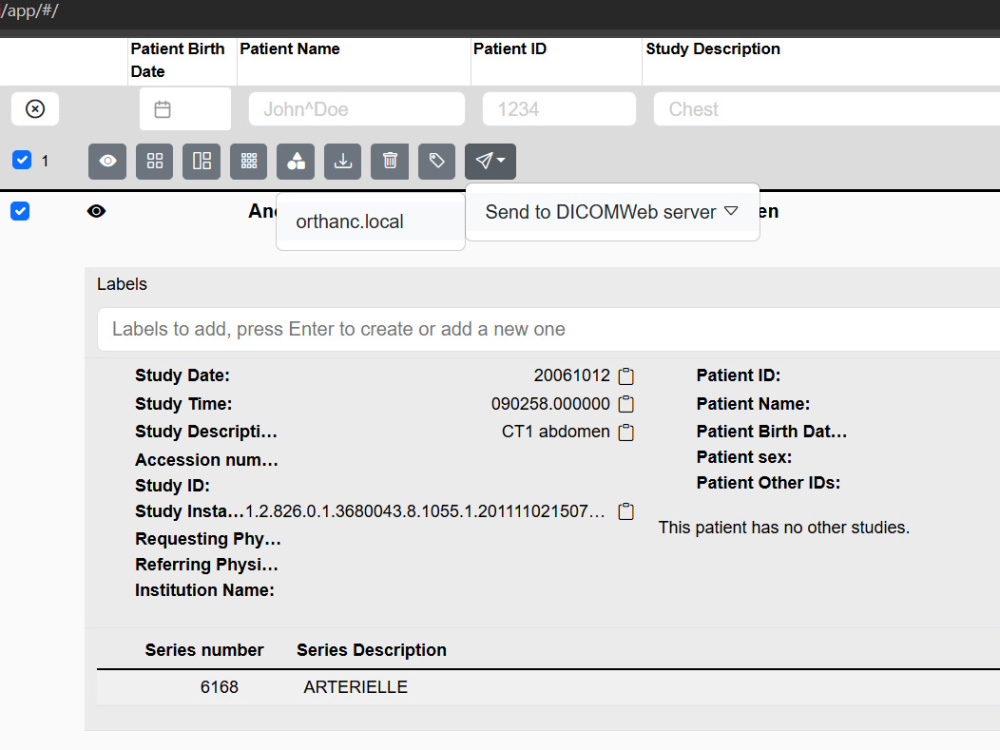Click the four-squares grid toolbar button
This screenshot has width=1000, height=750.
click(x=154, y=161)
